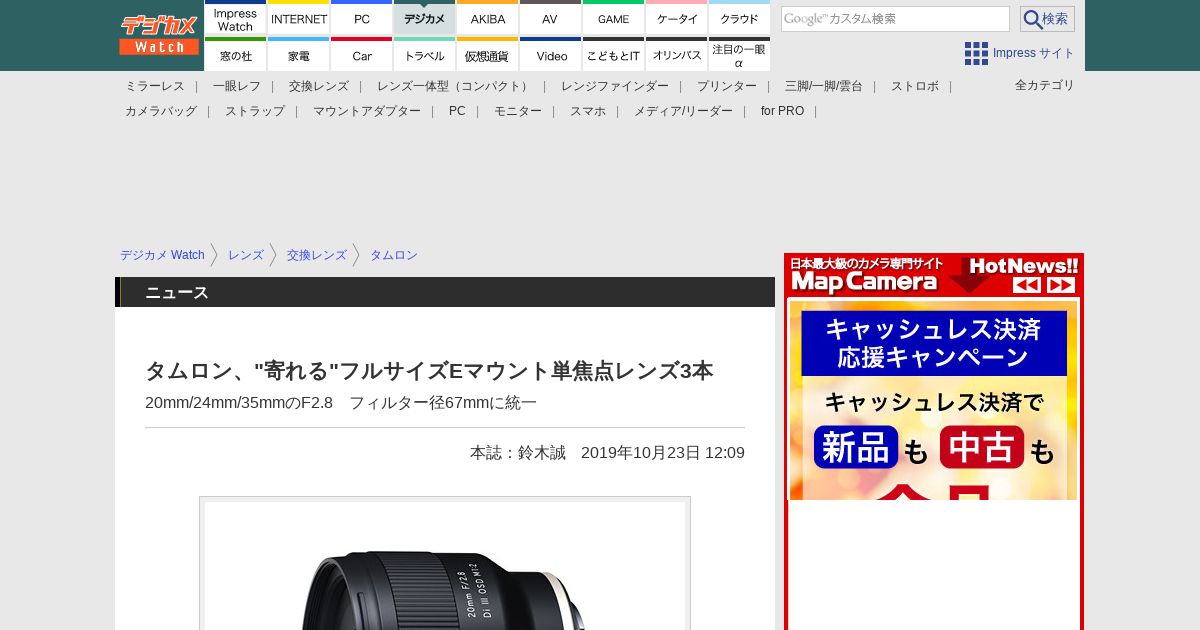Open the 家電 tab
Viewport: 1200px width, 630px height.
point(299,55)
